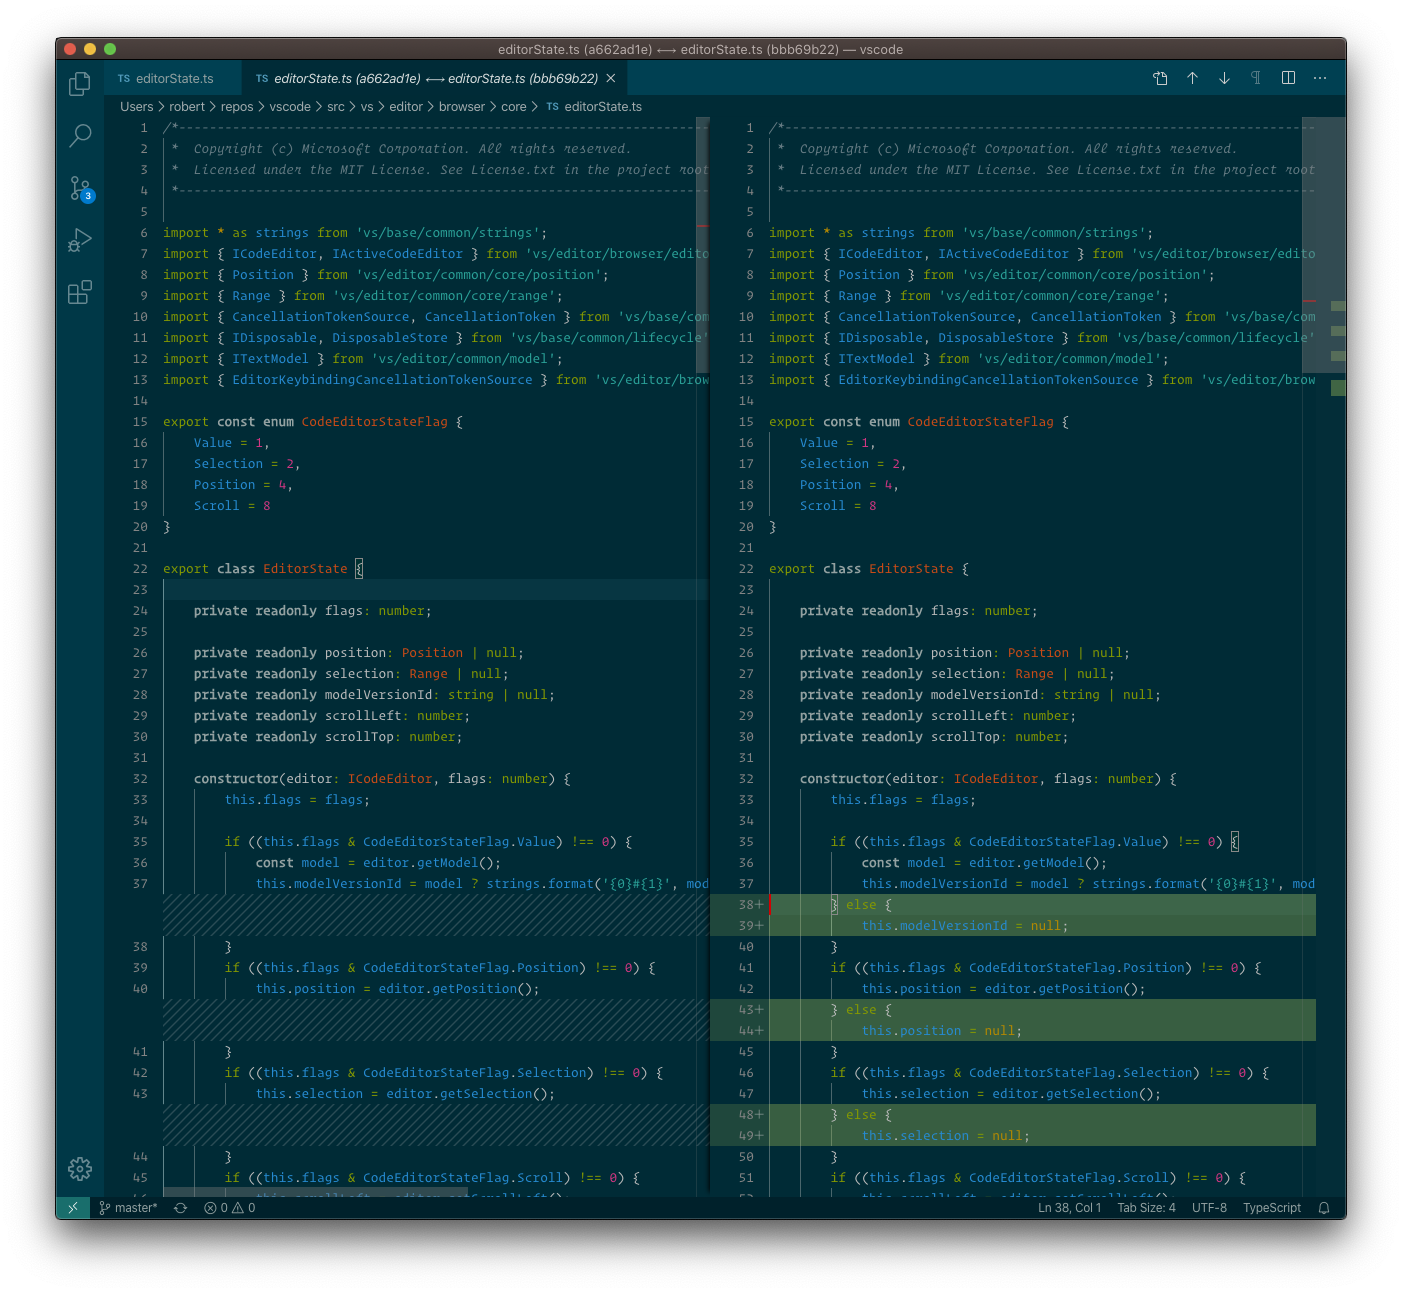Click 'export class EditorState' in right pane
The height and width of the screenshot is (1293, 1402).
[862, 569]
